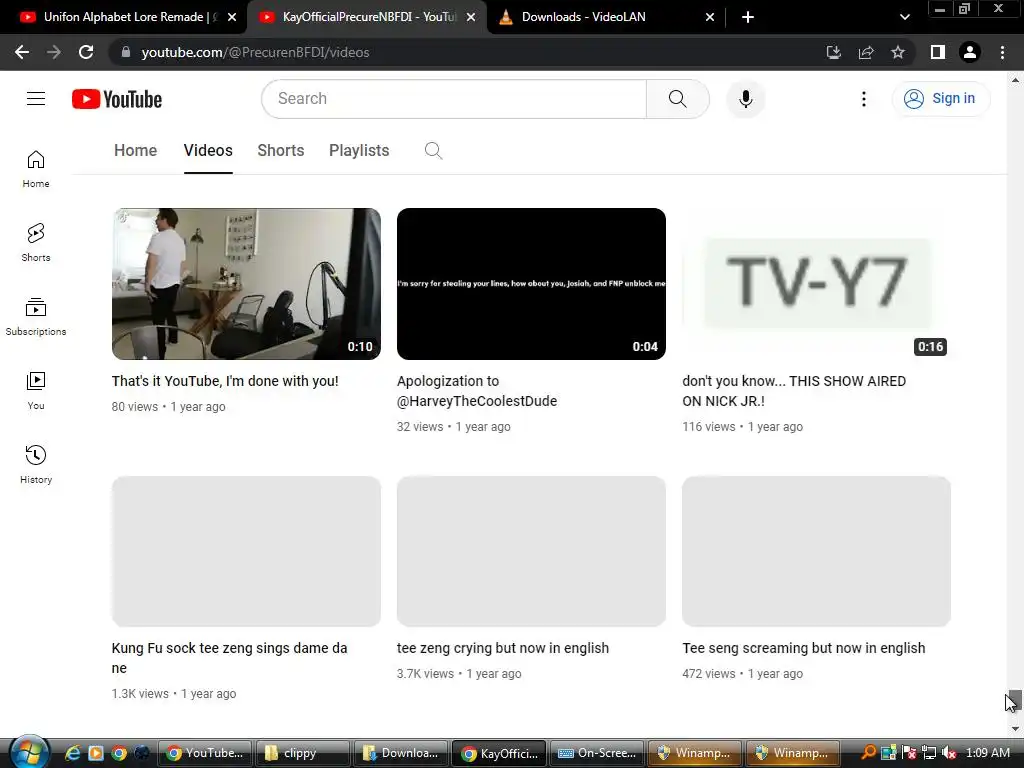
Task: Click the address bar URL
Action: pyautogui.click(x=255, y=52)
